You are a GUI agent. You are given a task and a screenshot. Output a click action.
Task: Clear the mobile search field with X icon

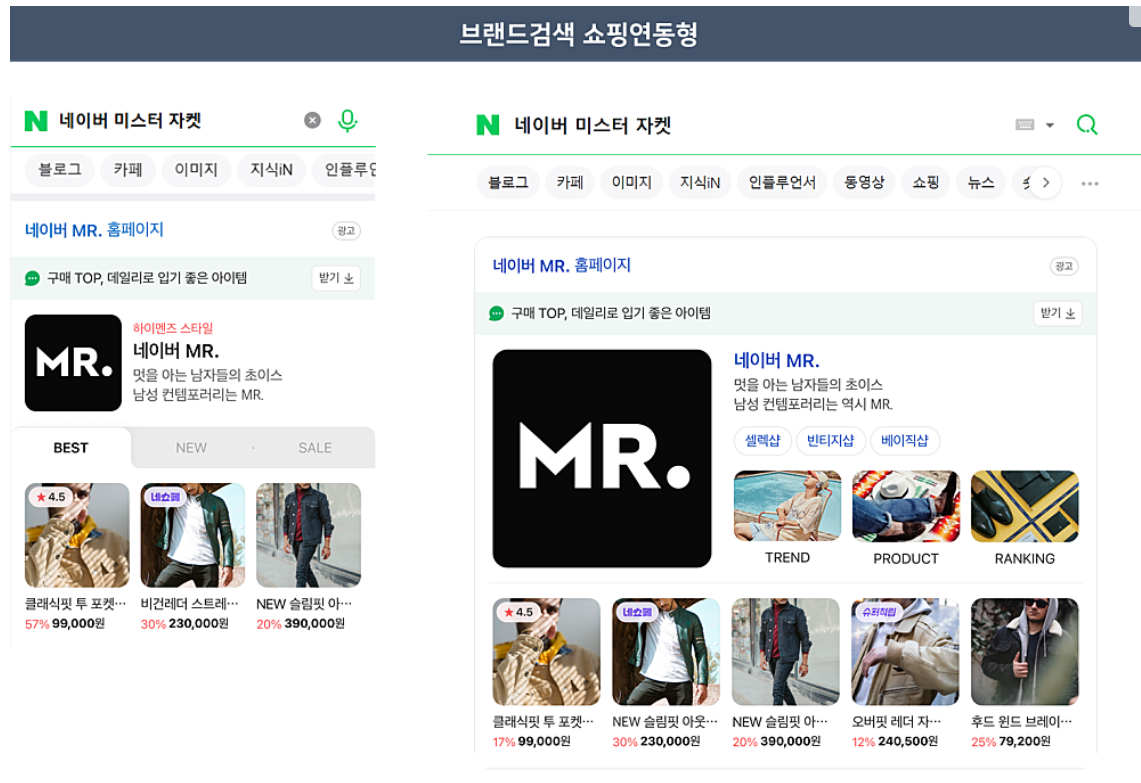[x=312, y=120]
